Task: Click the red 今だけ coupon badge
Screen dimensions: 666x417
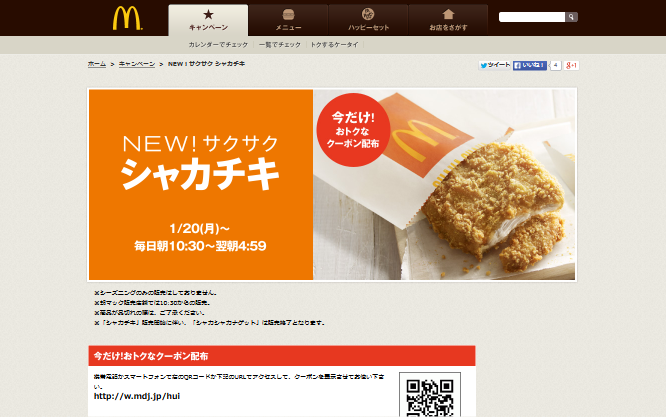Action: tap(353, 130)
